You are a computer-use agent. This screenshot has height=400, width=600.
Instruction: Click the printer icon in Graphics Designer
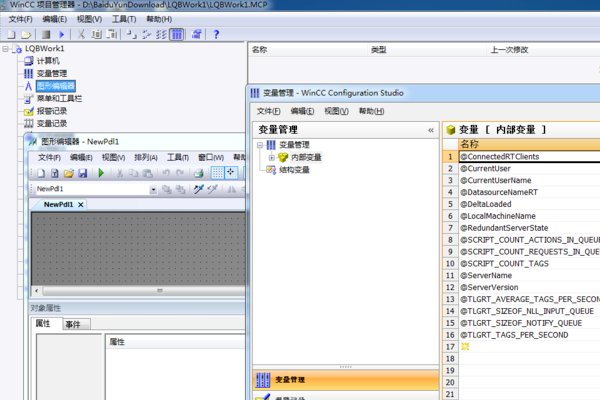click(x=199, y=173)
